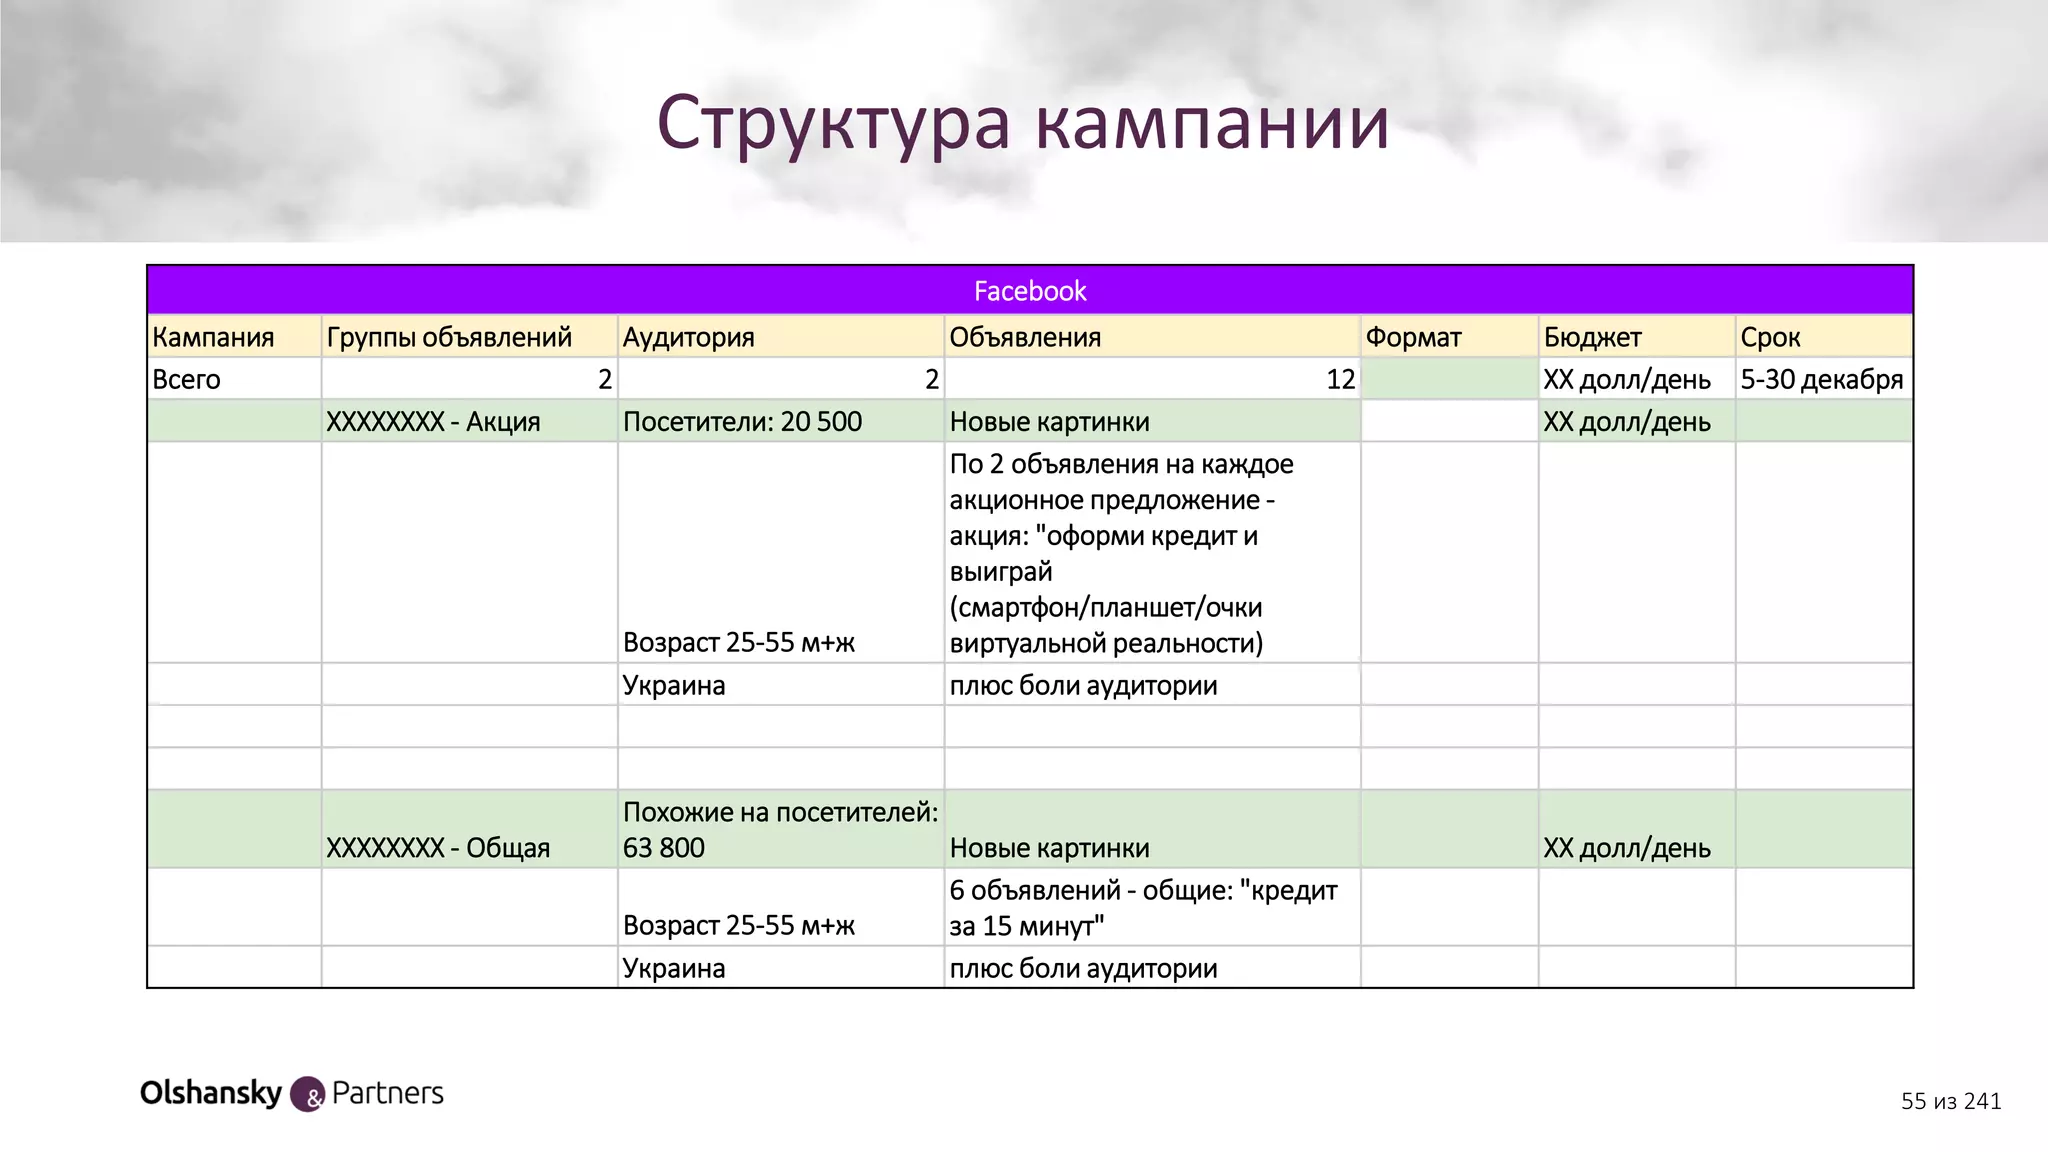Click the 'Всего' row label

234,379
